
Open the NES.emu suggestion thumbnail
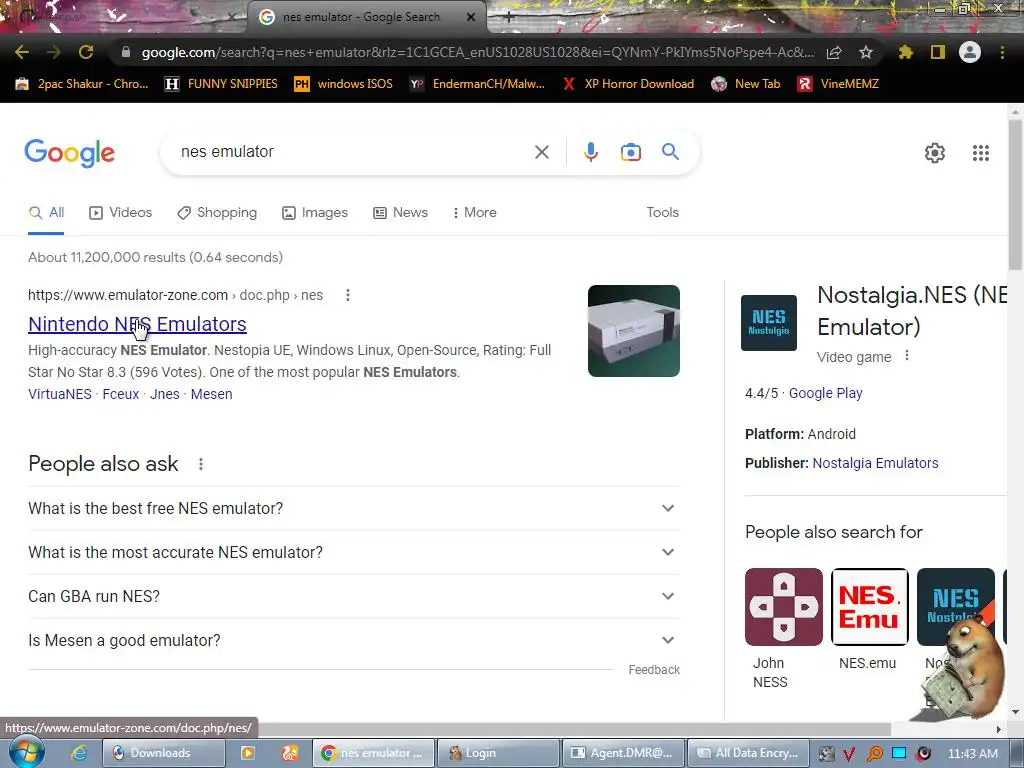(x=869, y=607)
